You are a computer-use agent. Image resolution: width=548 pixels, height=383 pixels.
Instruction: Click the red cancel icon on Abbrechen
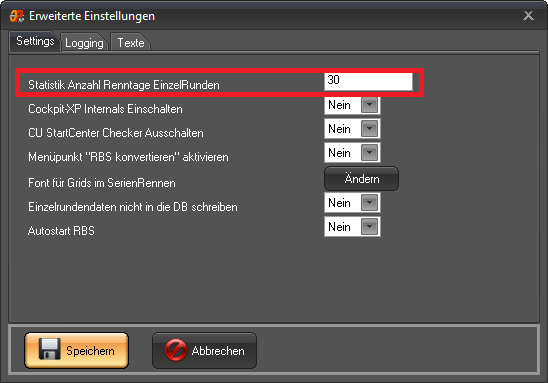coord(176,350)
